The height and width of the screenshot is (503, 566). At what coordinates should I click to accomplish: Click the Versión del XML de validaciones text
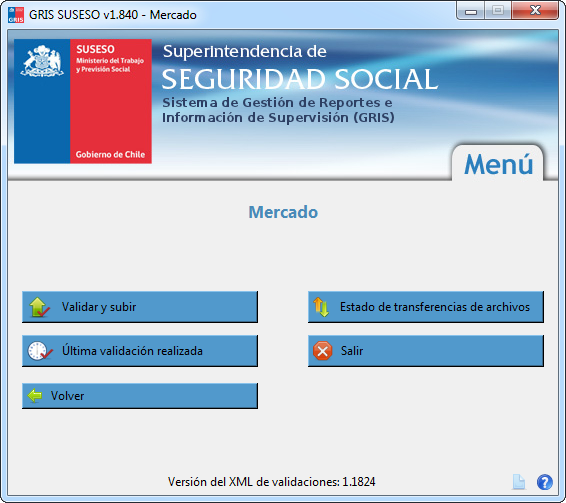coord(271,482)
